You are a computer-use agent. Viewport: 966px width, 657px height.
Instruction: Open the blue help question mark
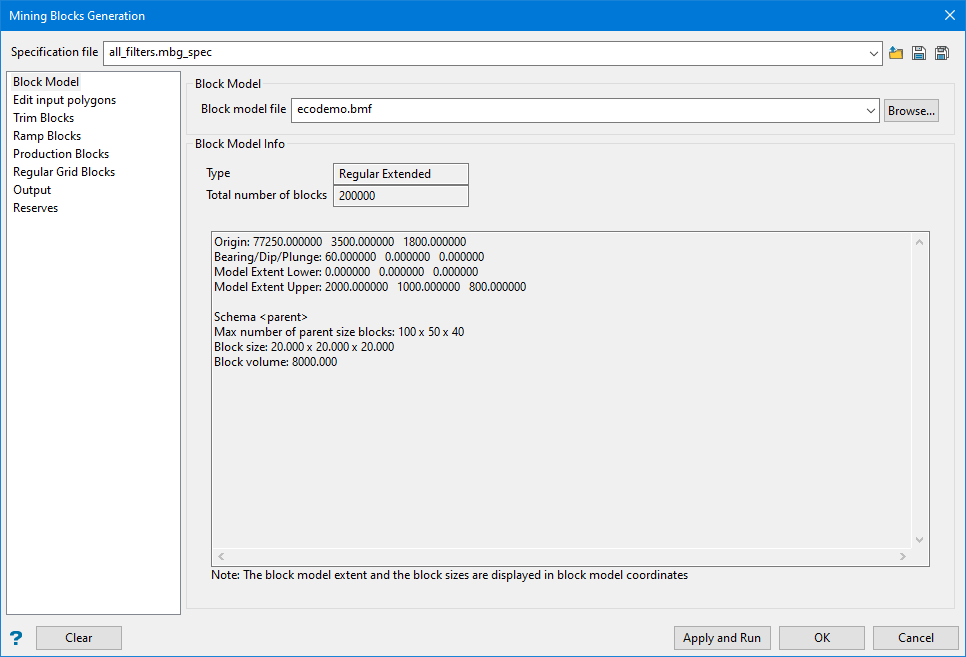click(16, 638)
